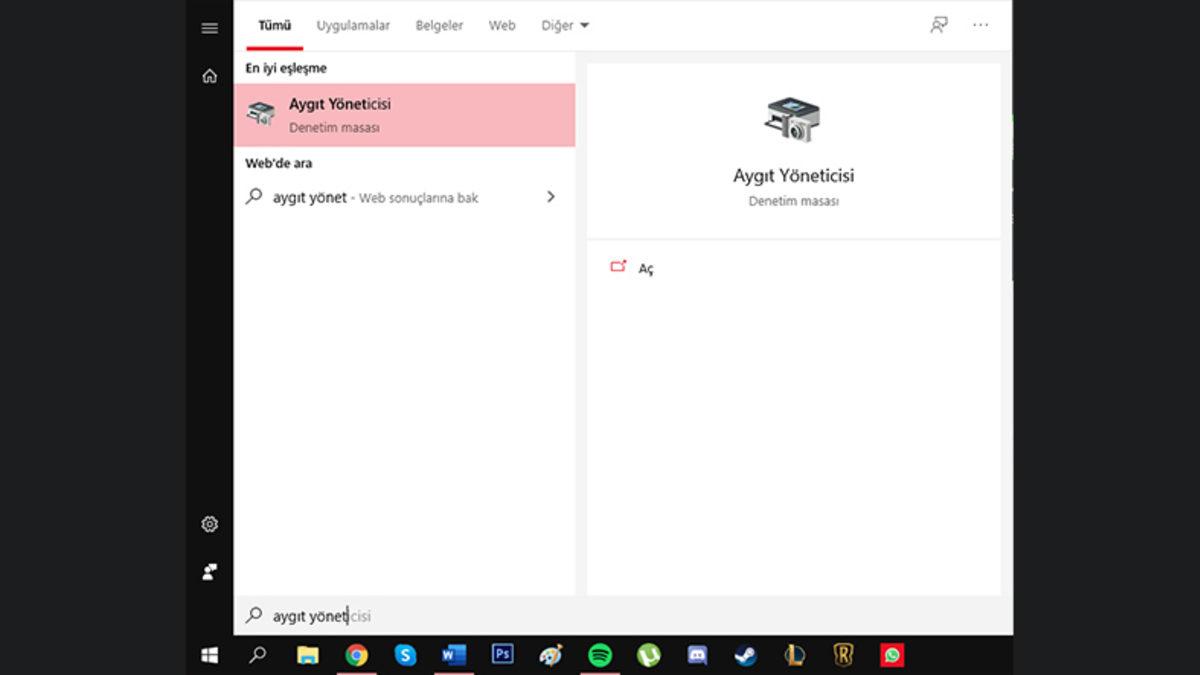Expand the Diğer dropdown
Image resolution: width=1200 pixels, height=675 pixels.
pyautogui.click(x=565, y=26)
